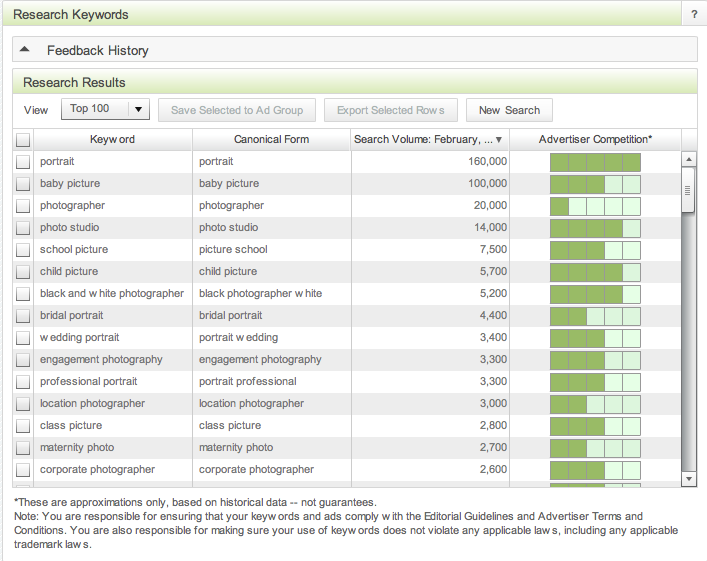
Task: Click the Advertiser Competition column header
Action: 595,139
